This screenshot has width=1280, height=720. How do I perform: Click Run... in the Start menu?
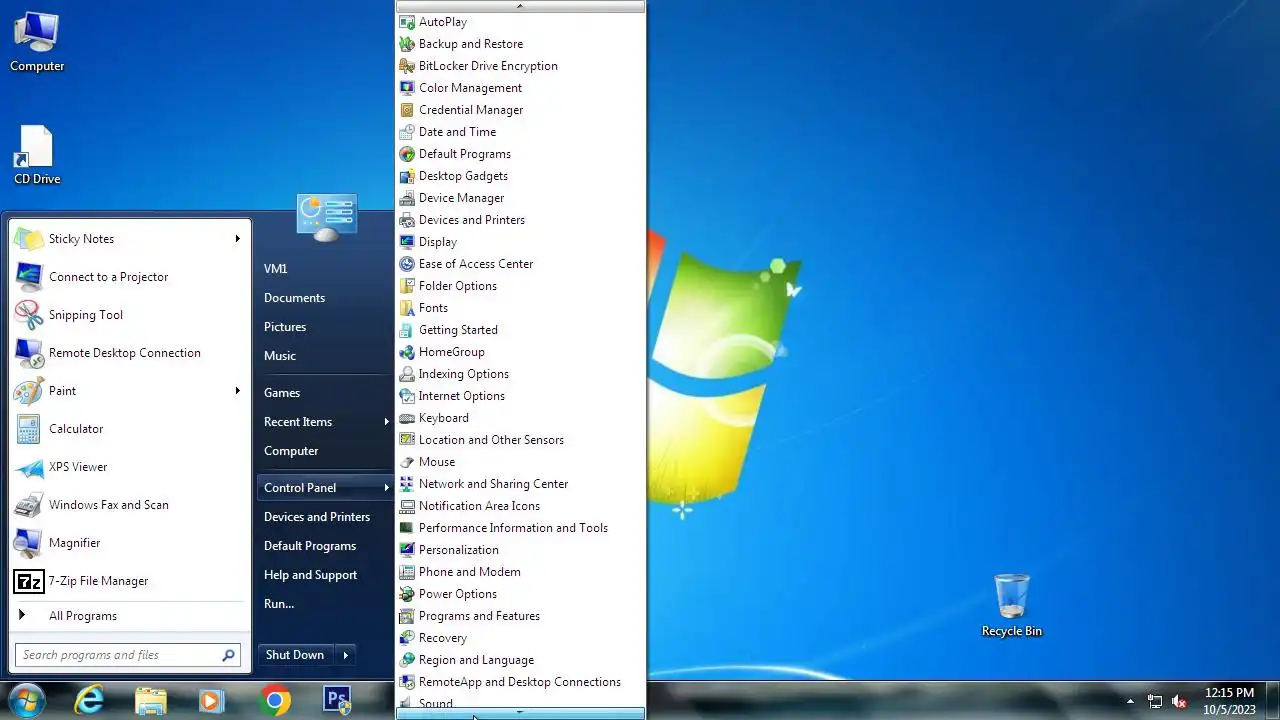point(279,604)
